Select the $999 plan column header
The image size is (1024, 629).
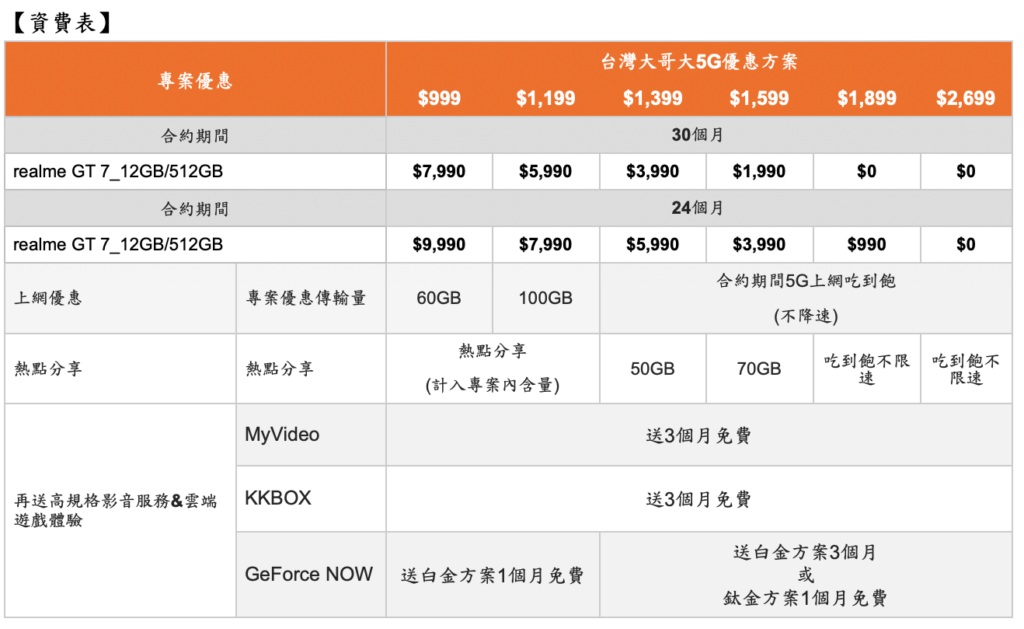point(439,98)
